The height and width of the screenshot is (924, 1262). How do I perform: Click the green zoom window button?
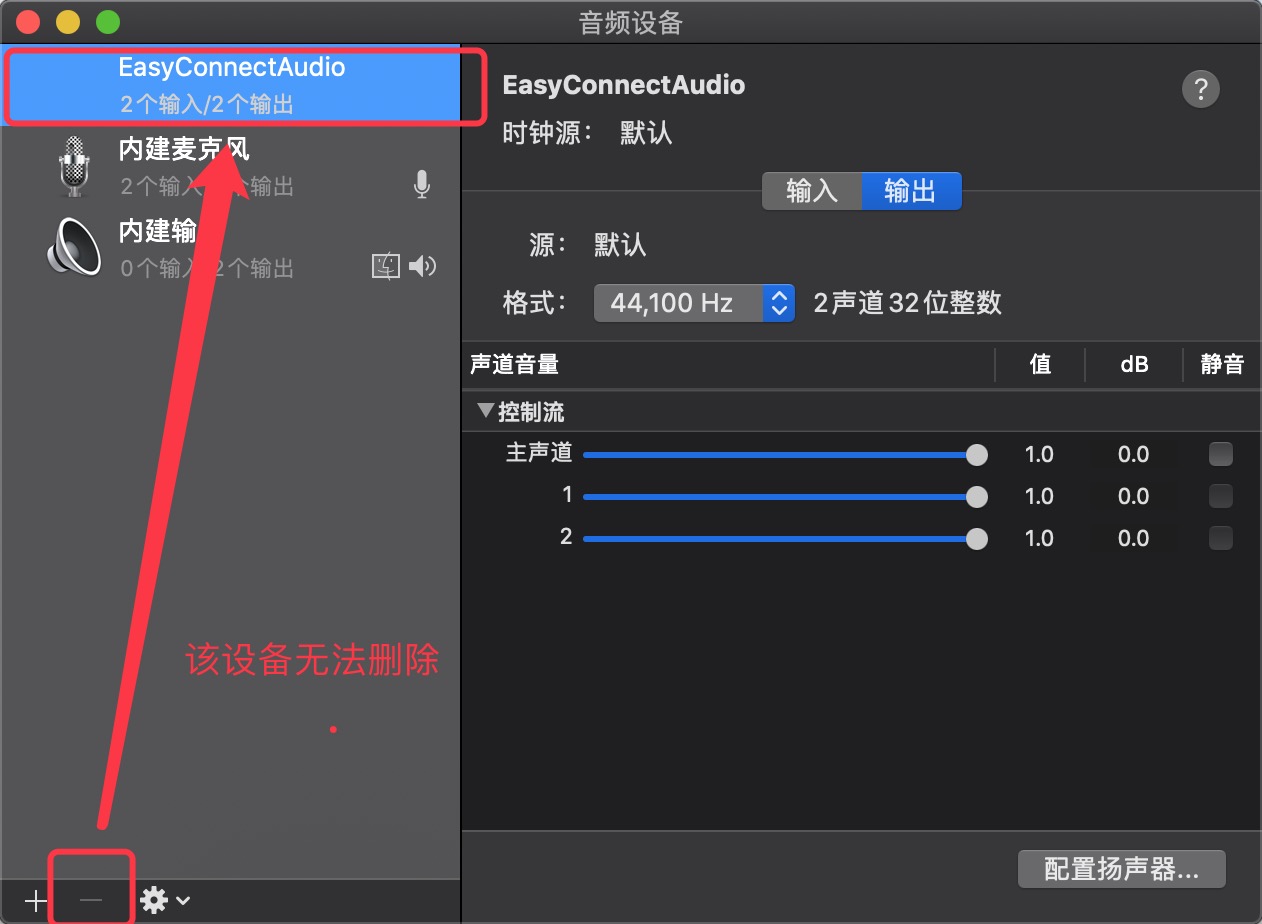(x=107, y=21)
